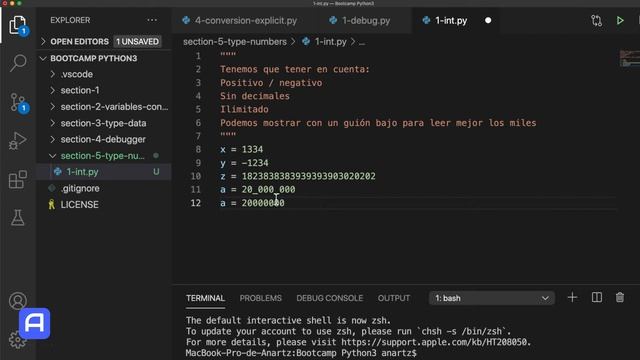Click line 8 code x = 1334
Viewport: 640px width, 360px height.
pyautogui.click(x=242, y=149)
